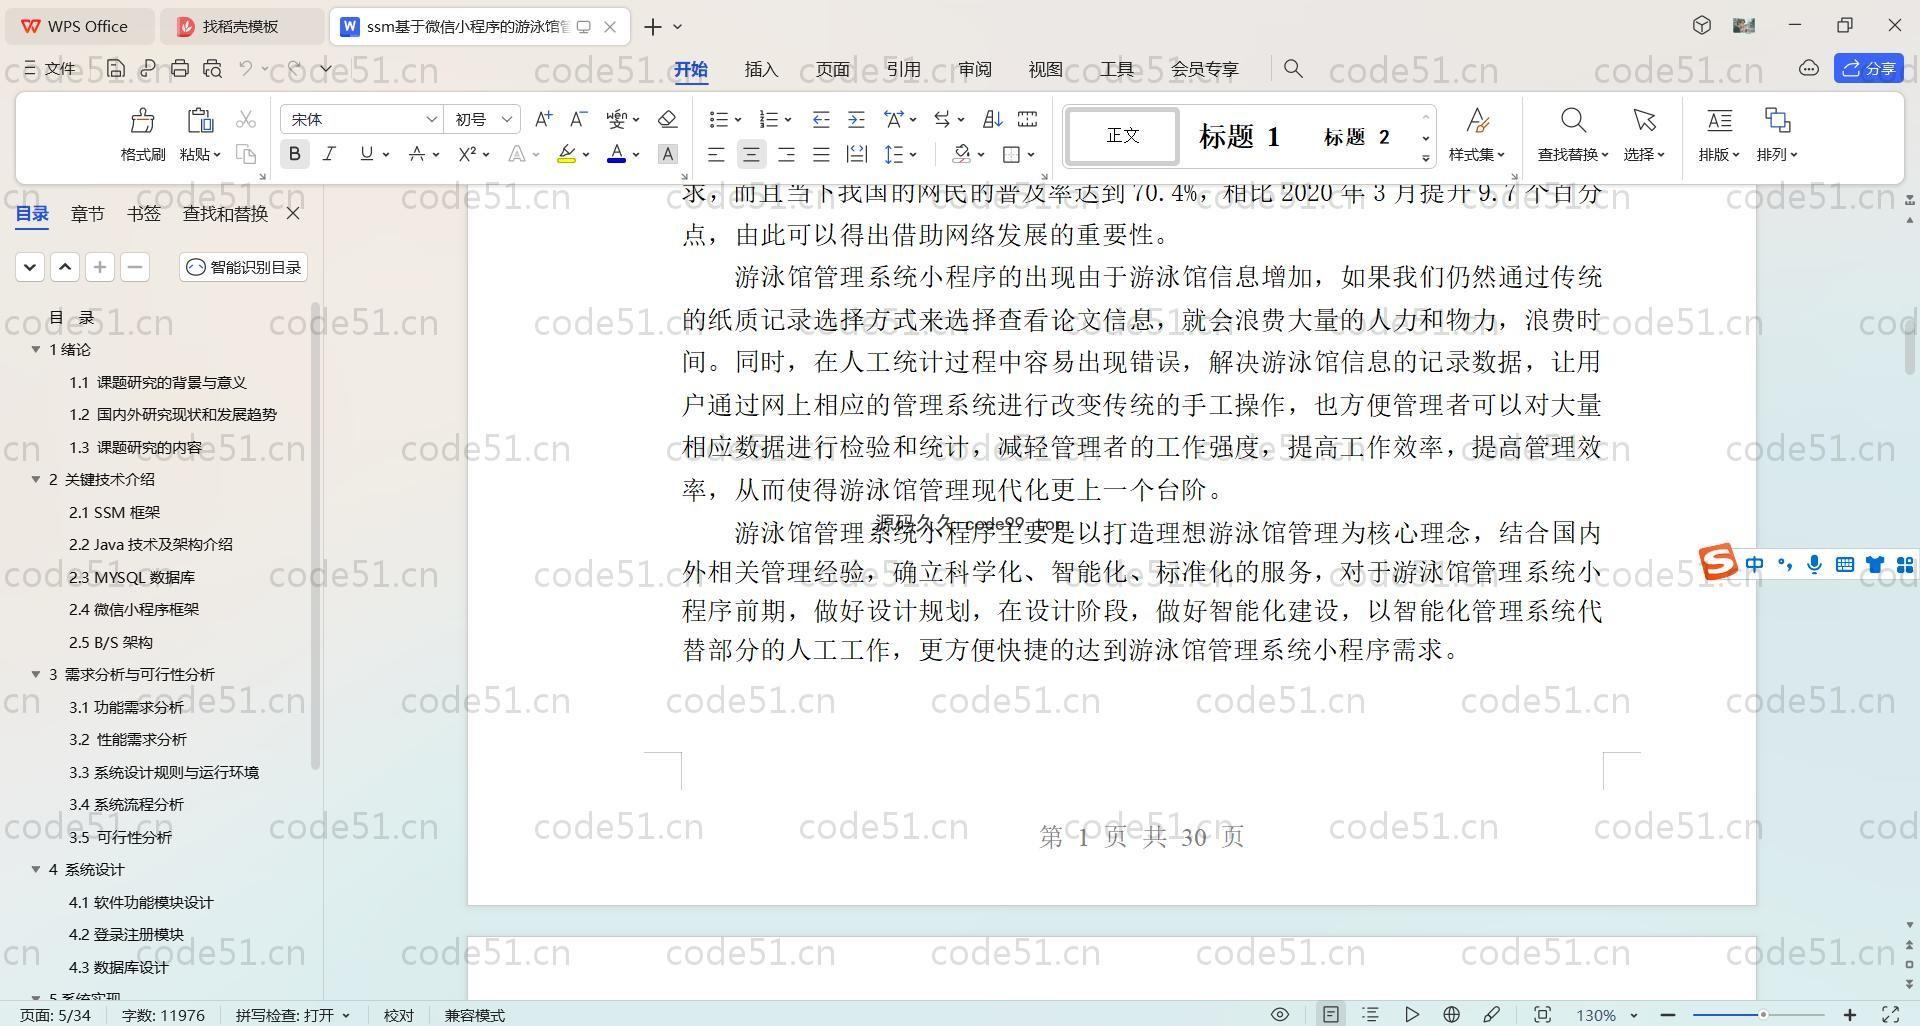Click the justify alignment icon
Screen dimensions: 1920x1026
click(821, 154)
